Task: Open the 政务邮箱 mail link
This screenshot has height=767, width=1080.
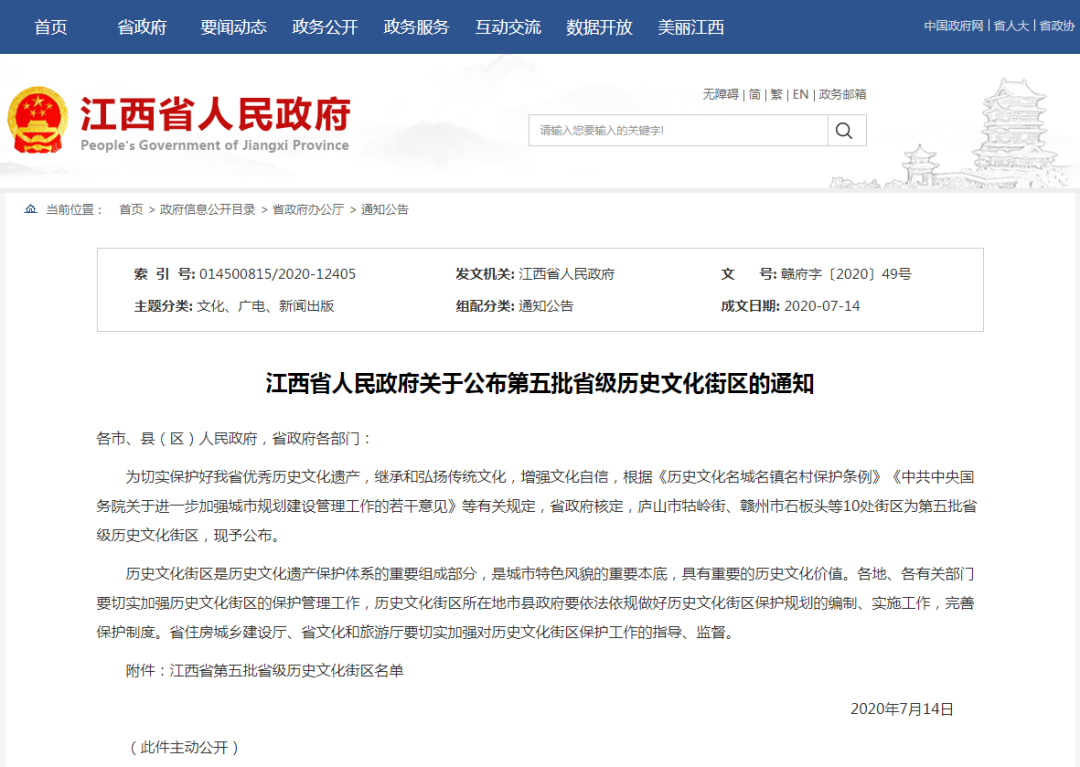Action: click(842, 94)
